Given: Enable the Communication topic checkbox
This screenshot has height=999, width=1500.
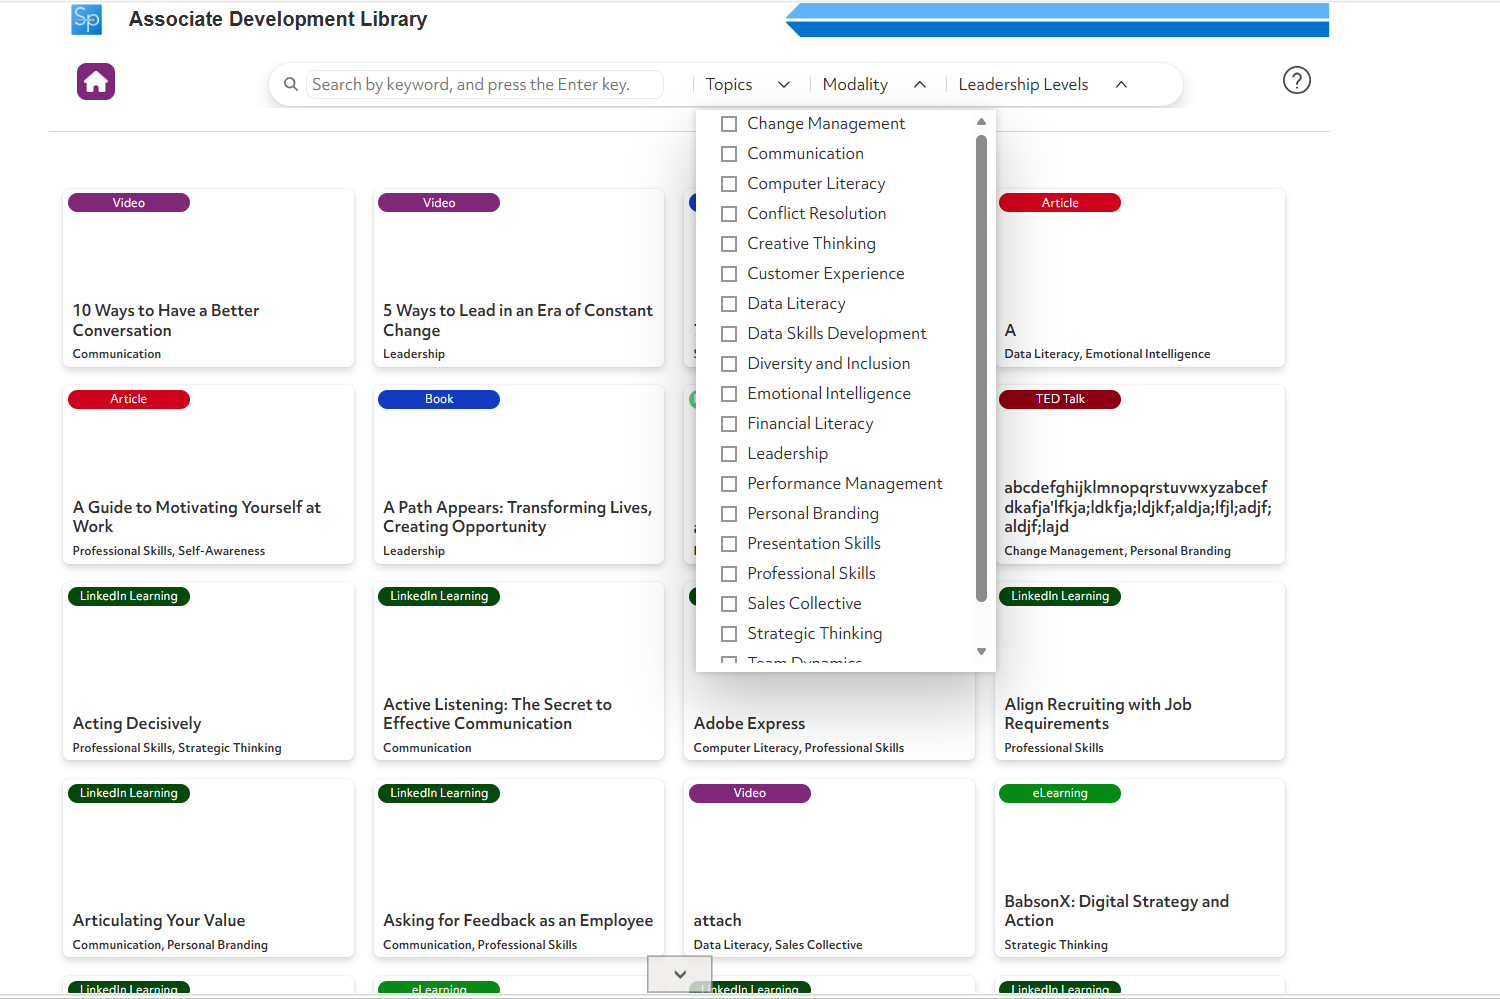Looking at the screenshot, I should click(x=729, y=154).
